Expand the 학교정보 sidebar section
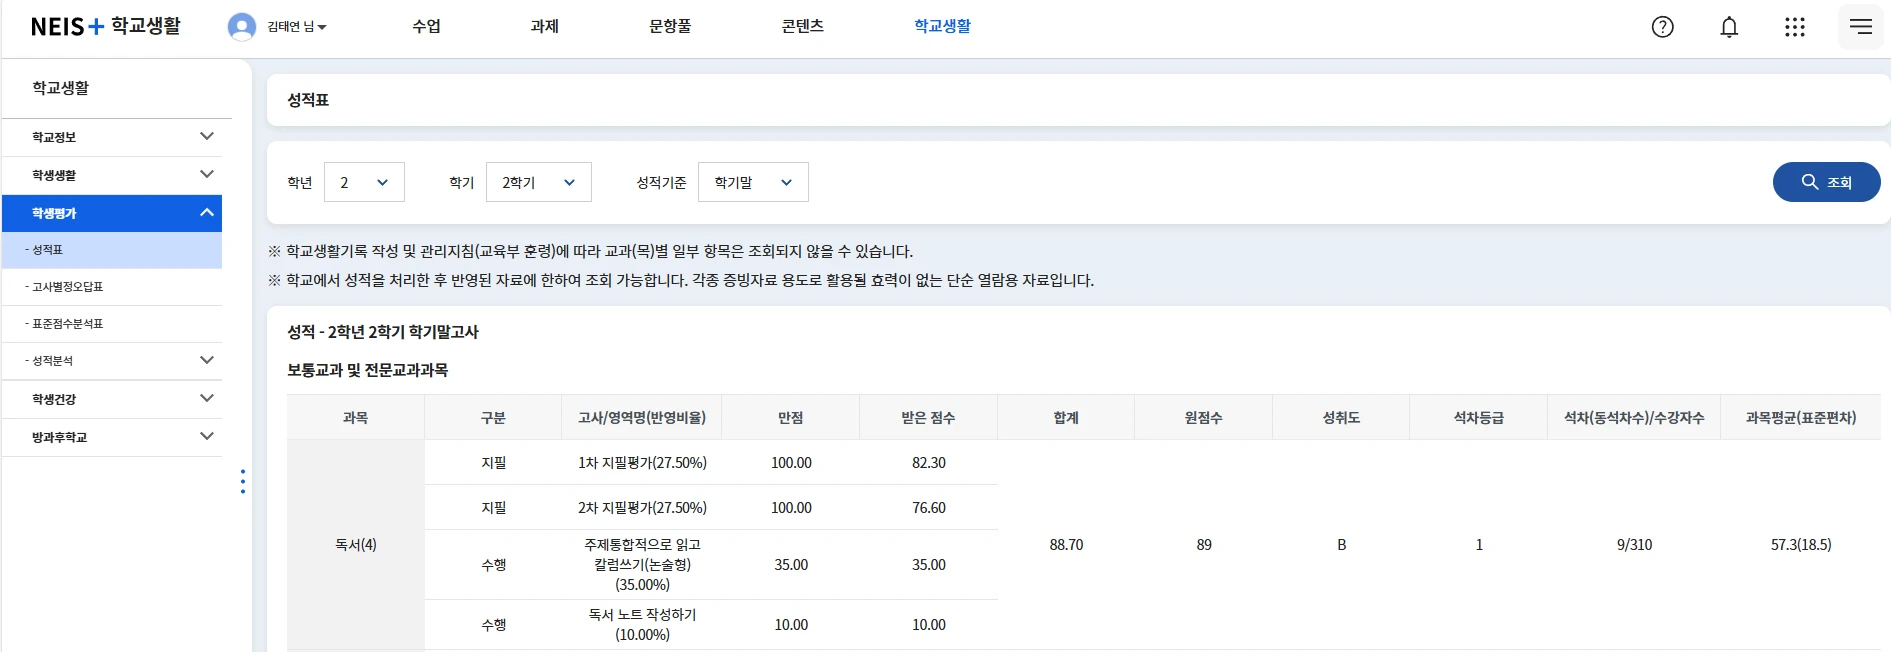The height and width of the screenshot is (652, 1891). [x=112, y=137]
